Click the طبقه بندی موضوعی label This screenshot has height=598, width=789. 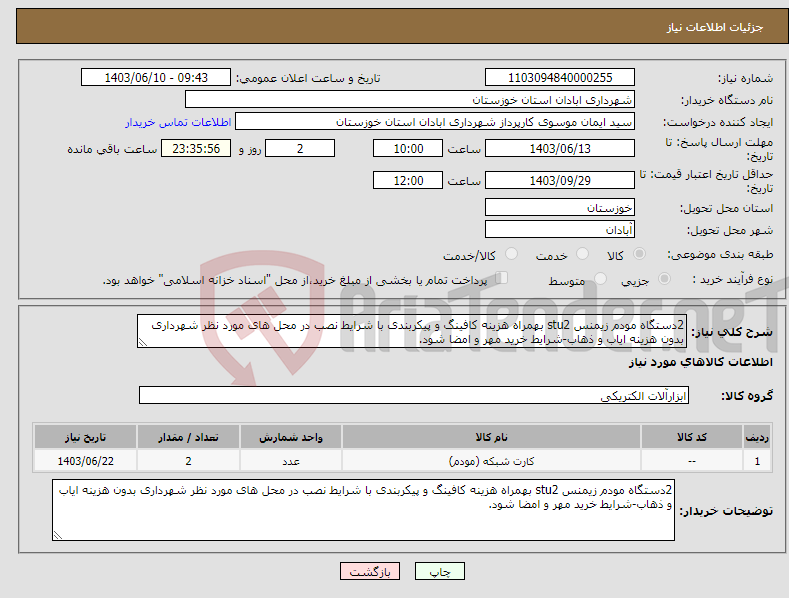click(720, 254)
